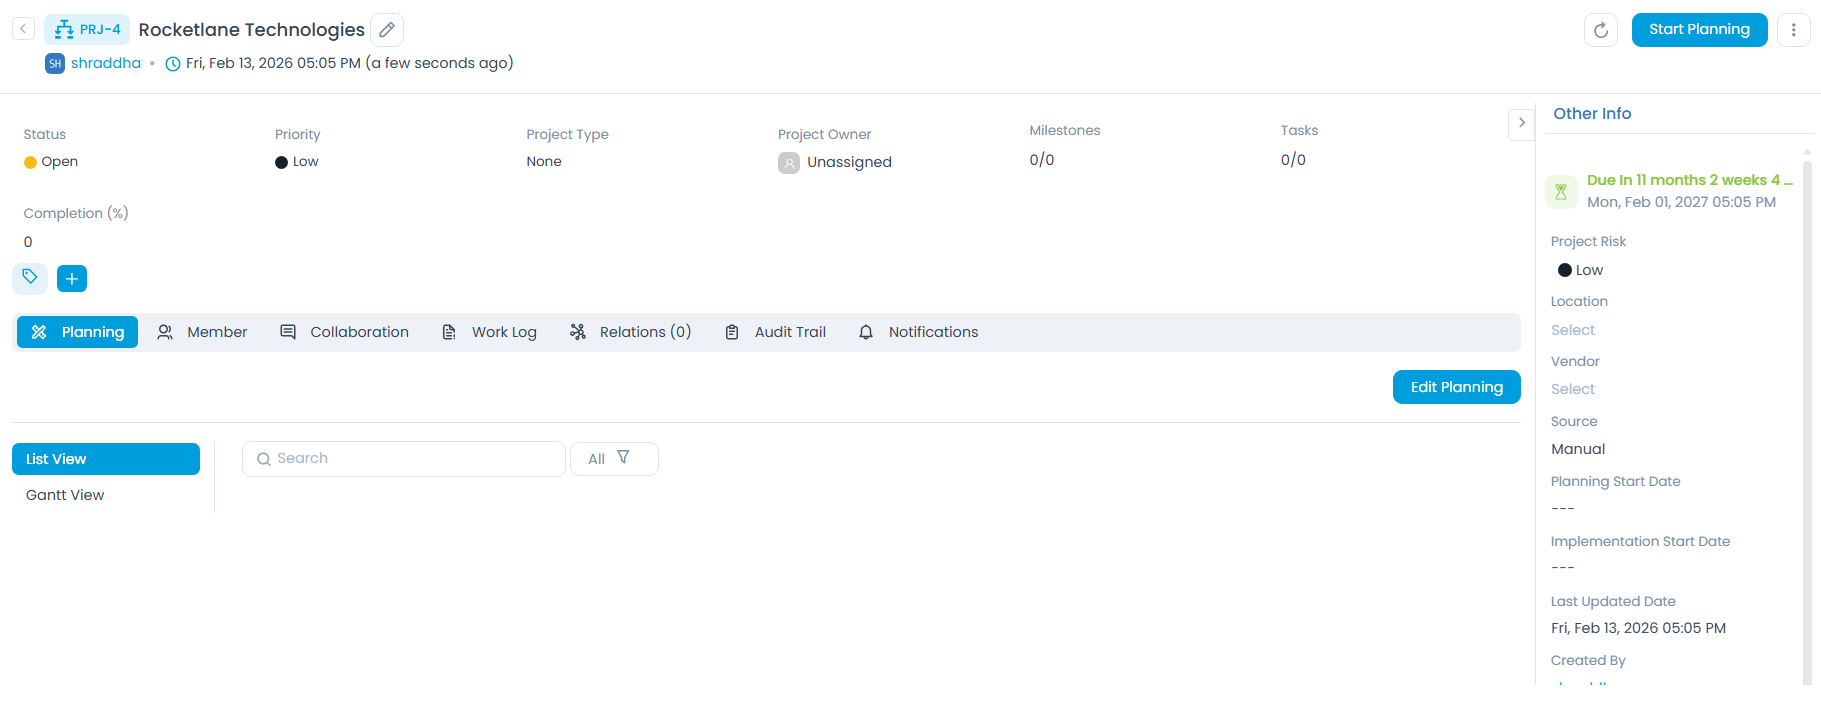Click the Start Planning button

[1700, 29]
